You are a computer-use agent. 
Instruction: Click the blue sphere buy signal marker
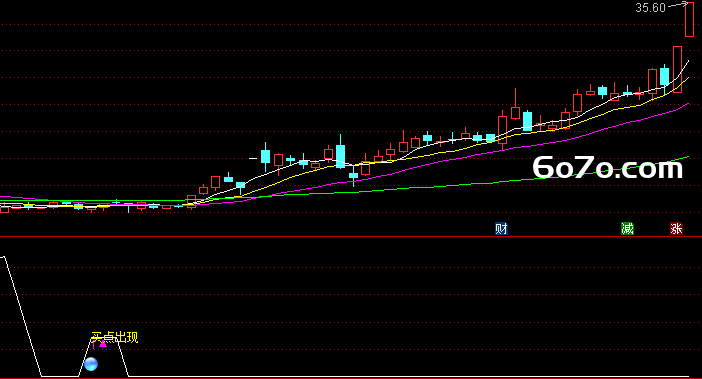(x=91, y=364)
